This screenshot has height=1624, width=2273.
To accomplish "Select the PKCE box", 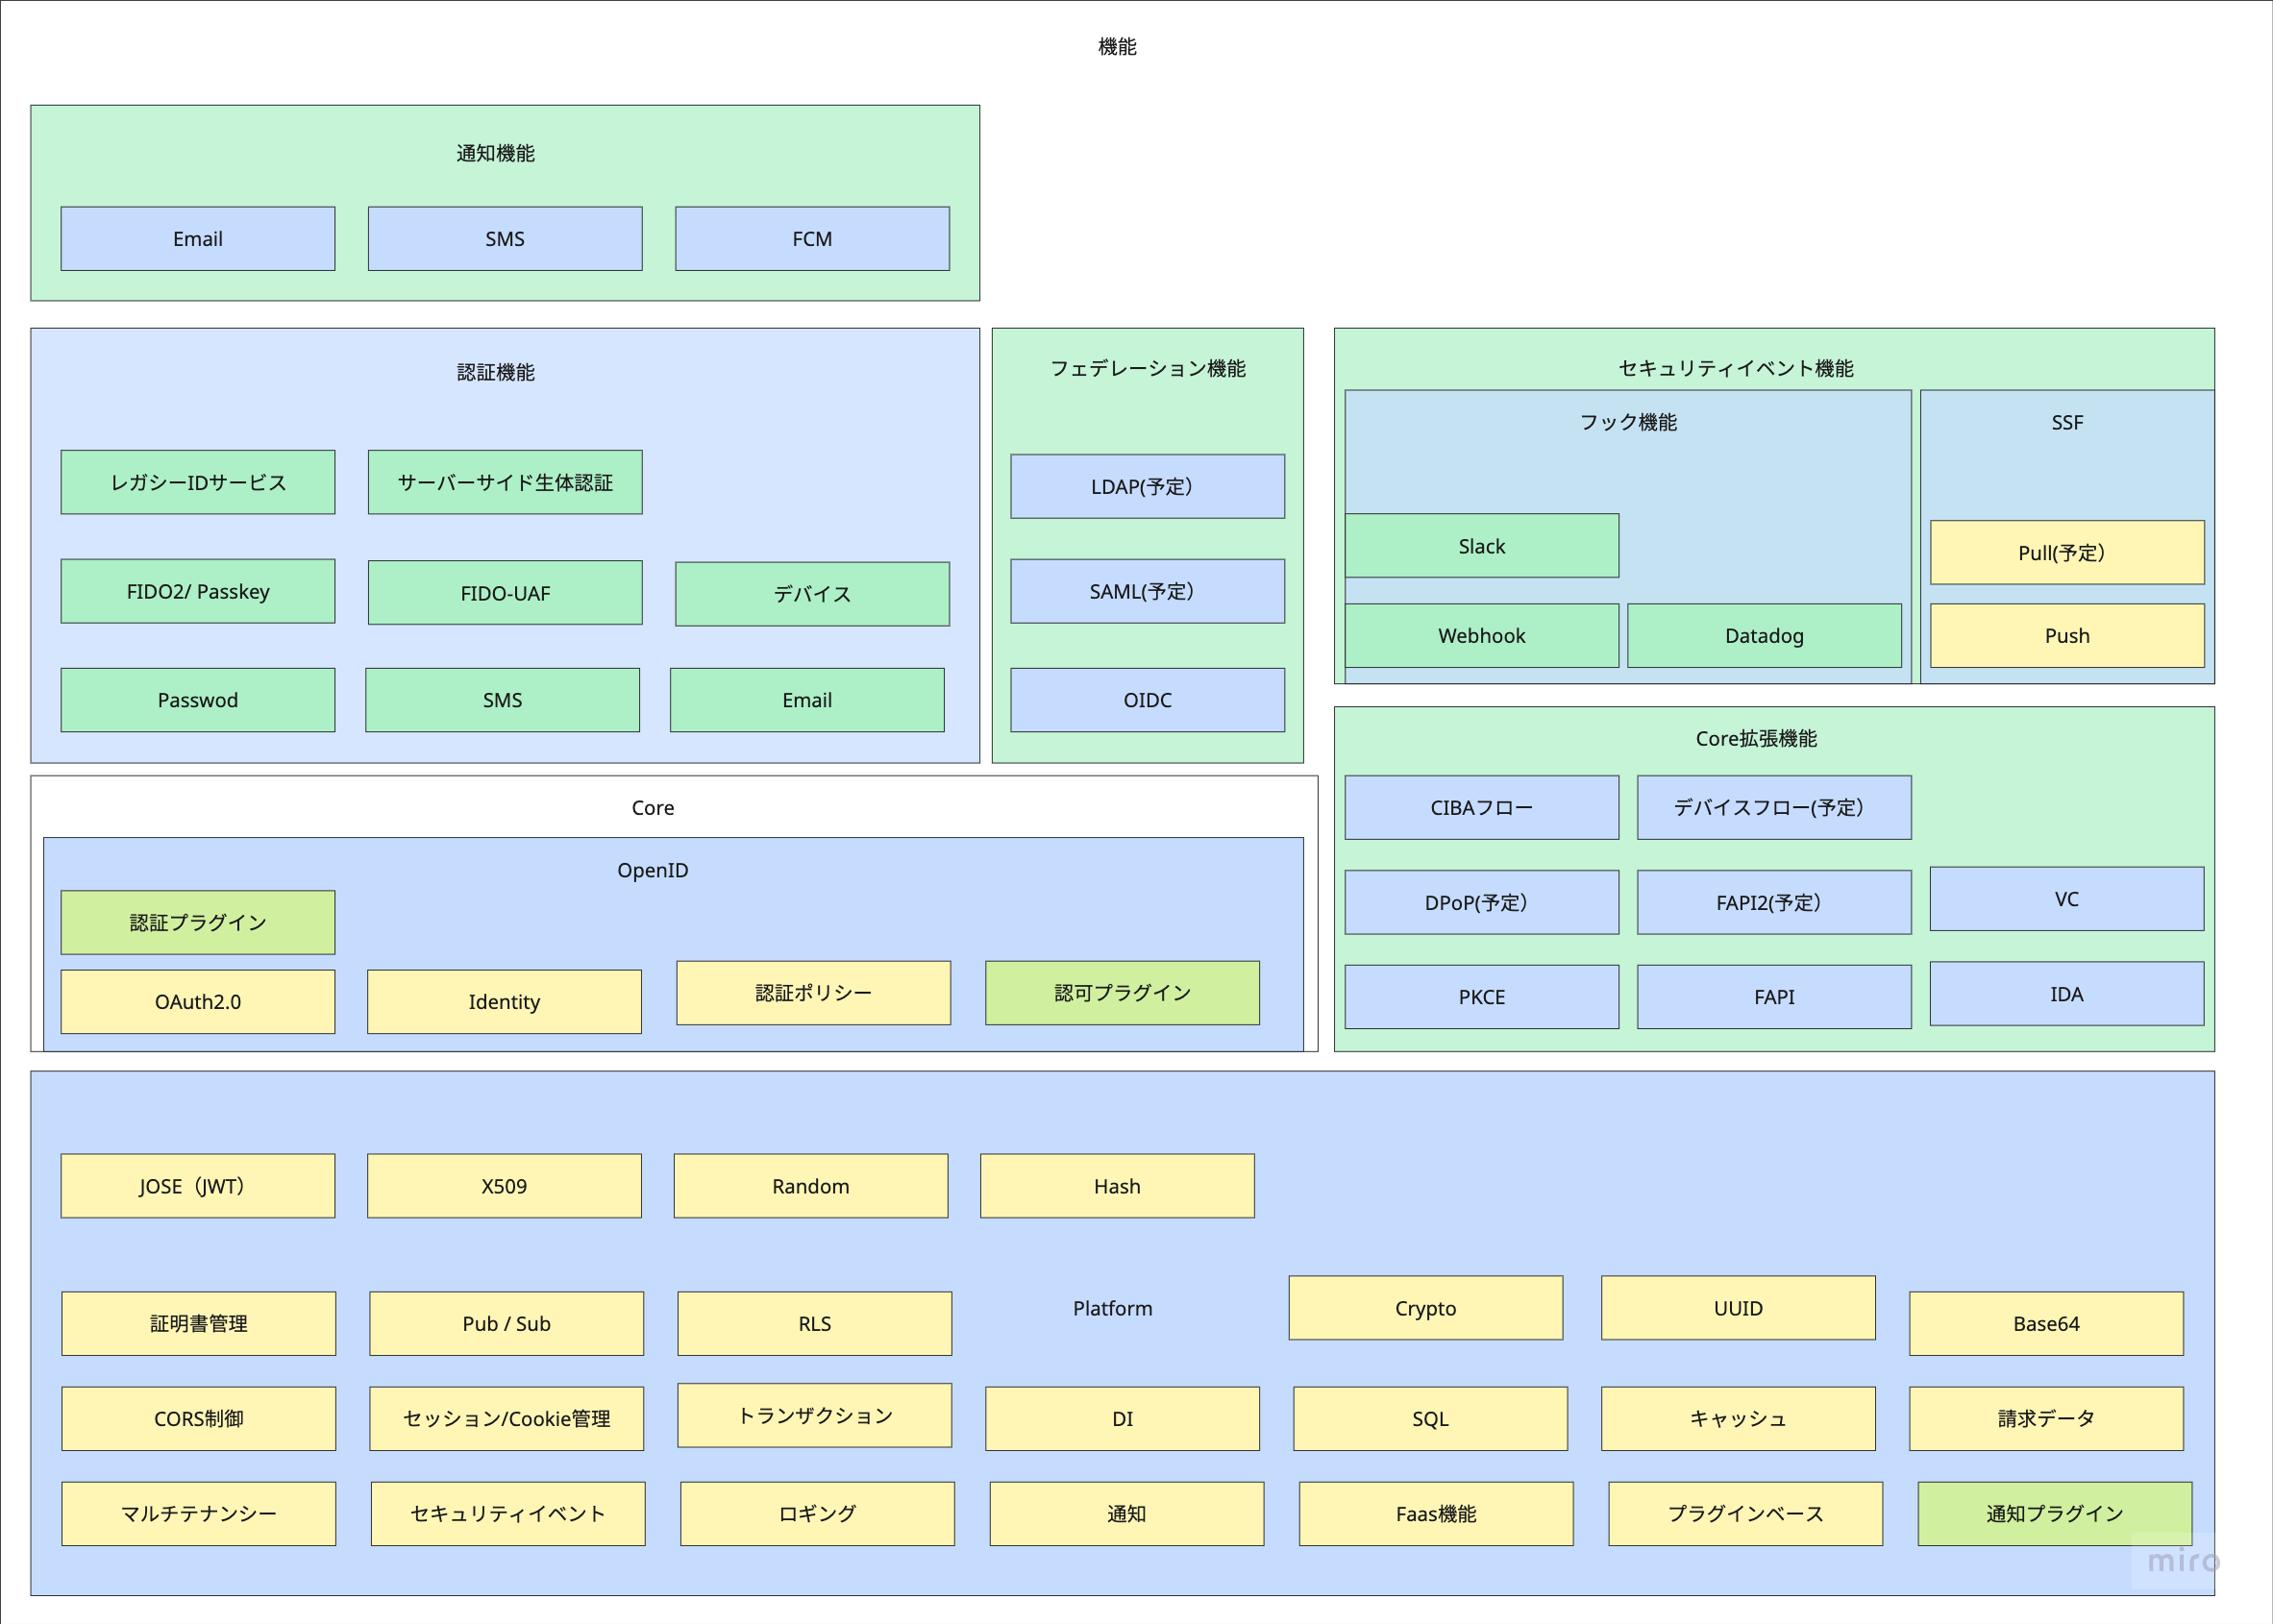I will pos(1481,997).
